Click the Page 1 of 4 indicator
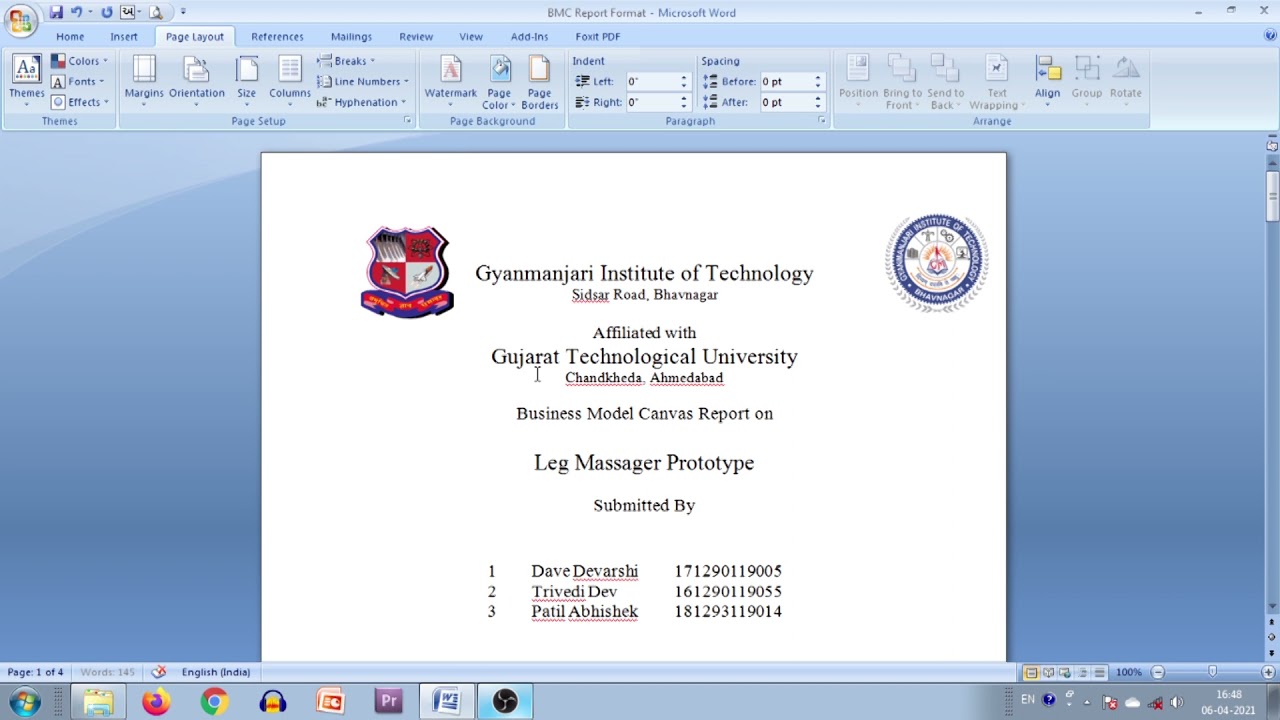 [x=35, y=672]
